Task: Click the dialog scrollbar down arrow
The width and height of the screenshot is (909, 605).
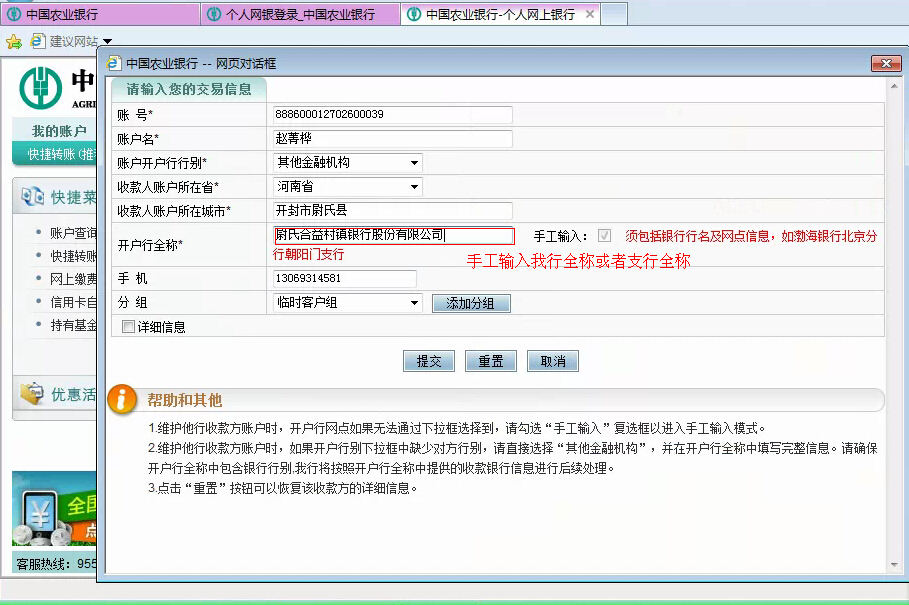Action: click(x=894, y=565)
